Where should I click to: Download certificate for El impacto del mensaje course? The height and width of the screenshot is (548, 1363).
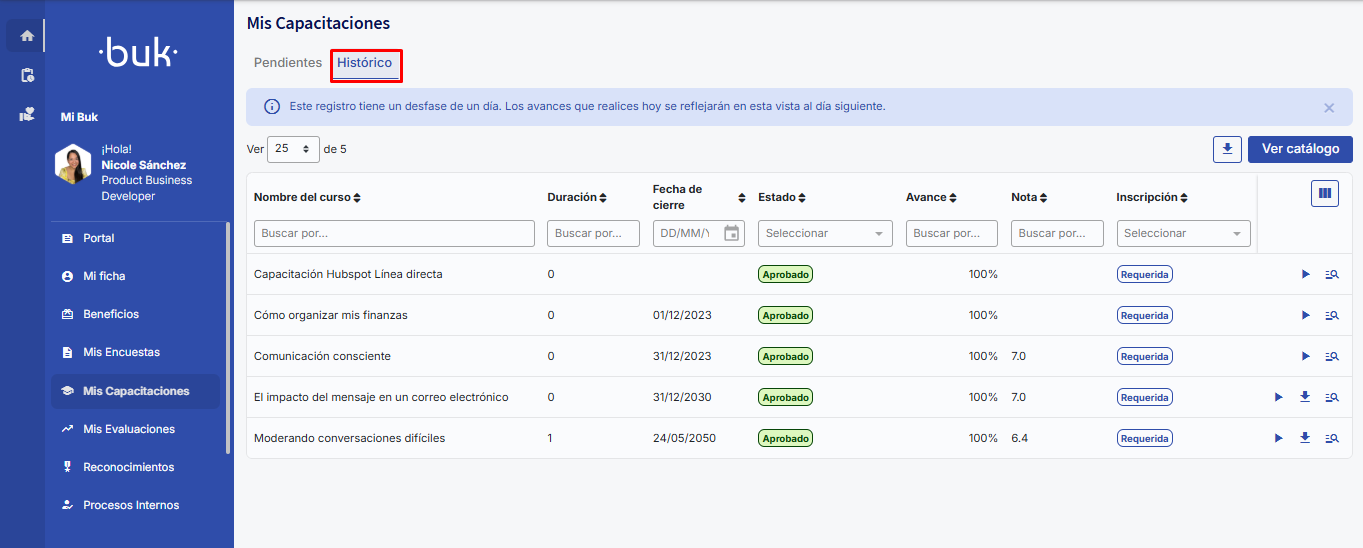tap(1305, 397)
